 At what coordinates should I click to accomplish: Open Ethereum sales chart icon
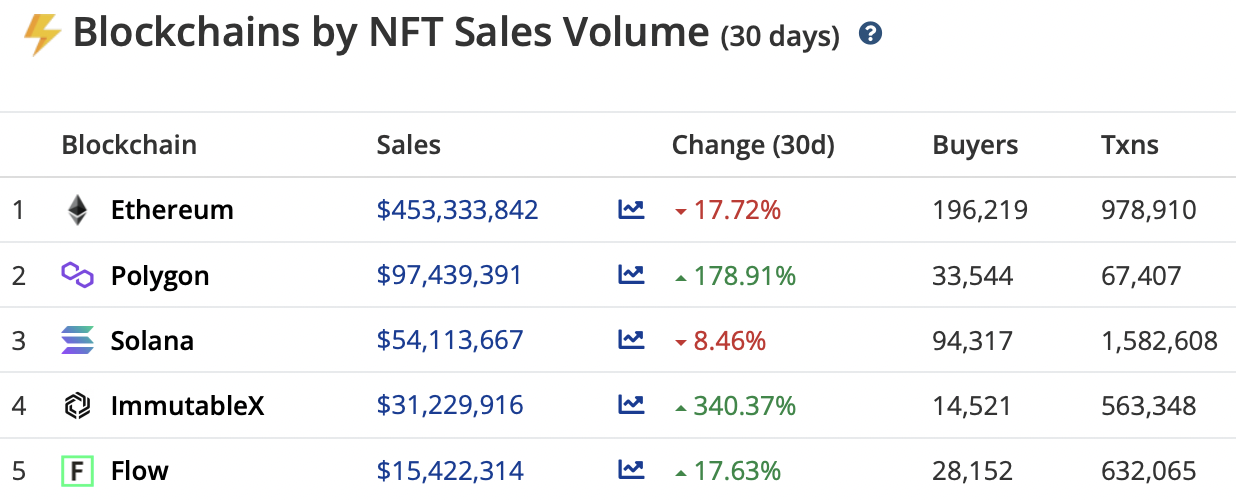(631, 210)
